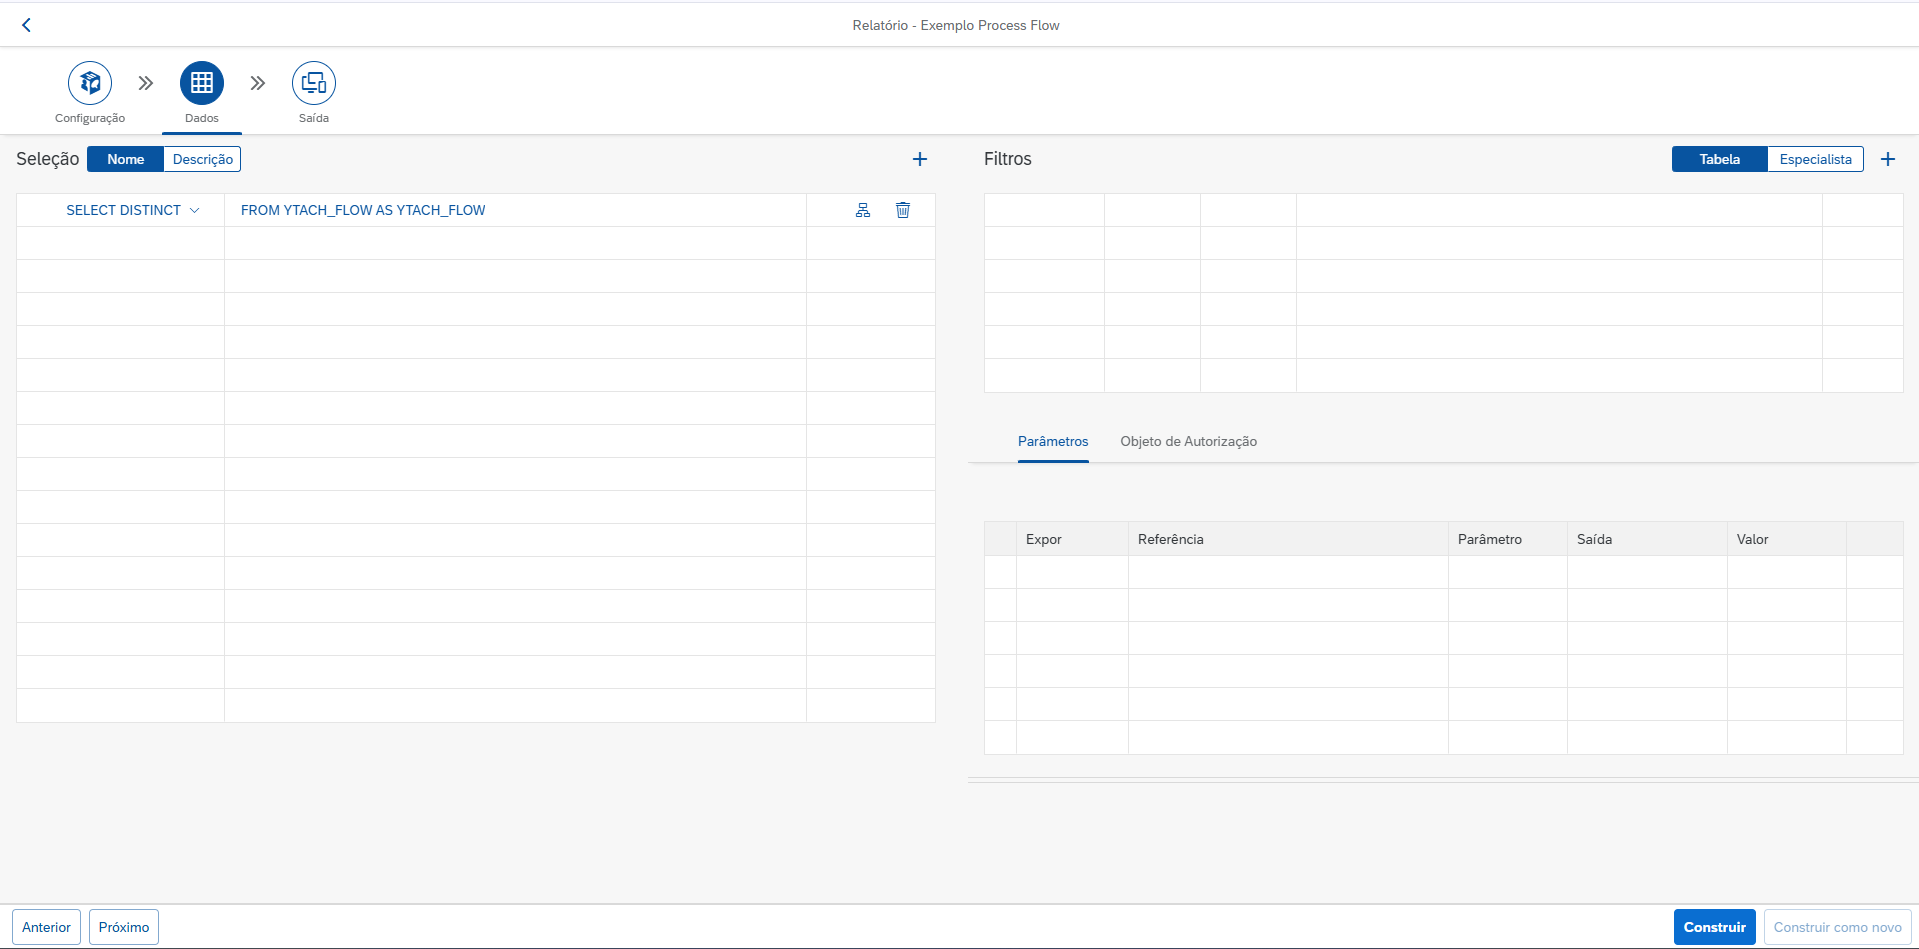Image resolution: width=1919 pixels, height=949 pixels.
Task: Open the Objeto de Autorização tab
Action: point(1189,441)
